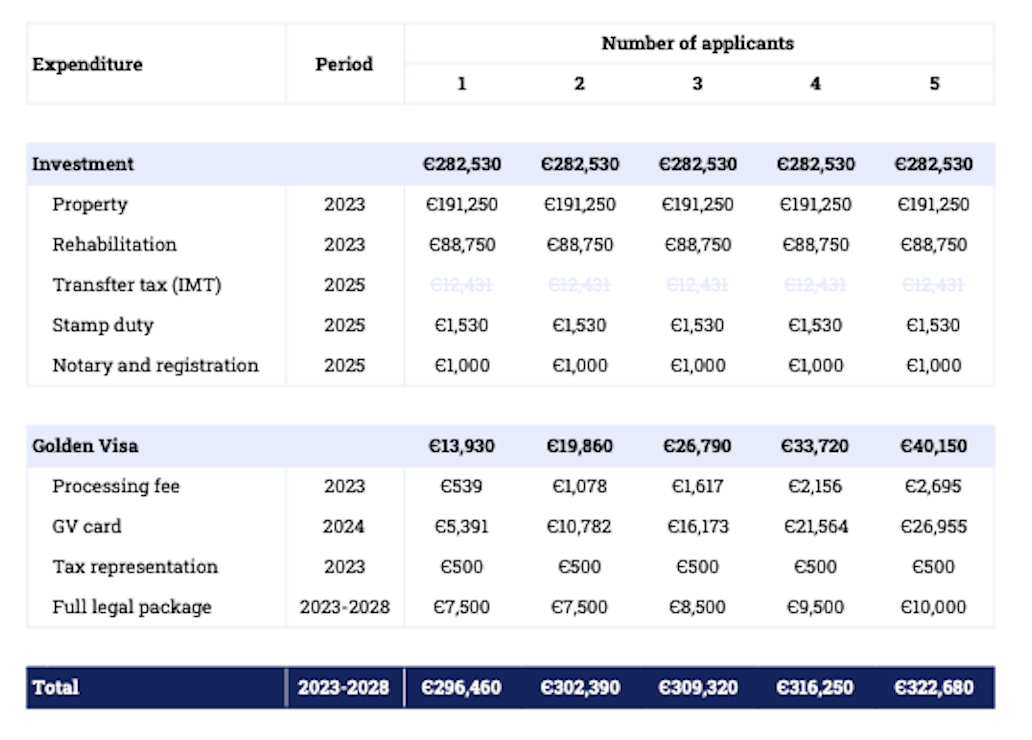The image size is (1032, 740).
Task: Click the Total row label
Action: click(58, 687)
